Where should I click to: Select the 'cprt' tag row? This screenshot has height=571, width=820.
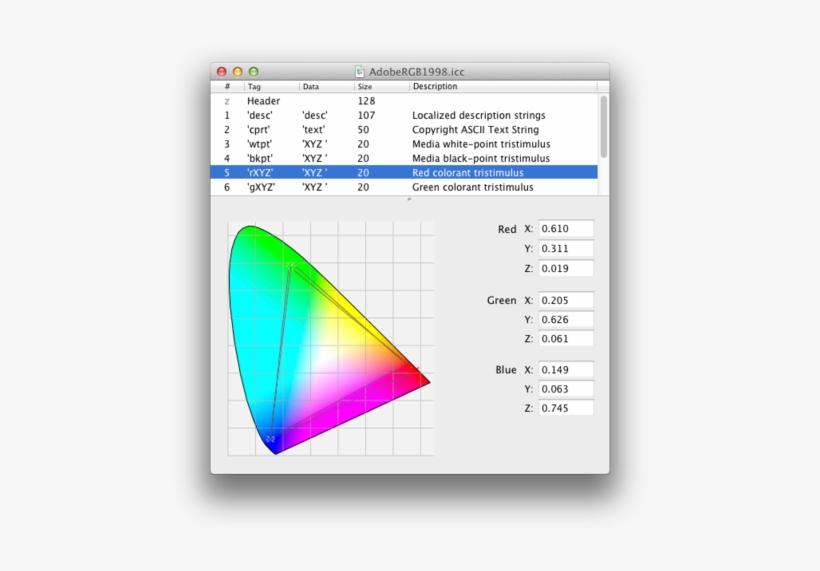pos(404,130)
